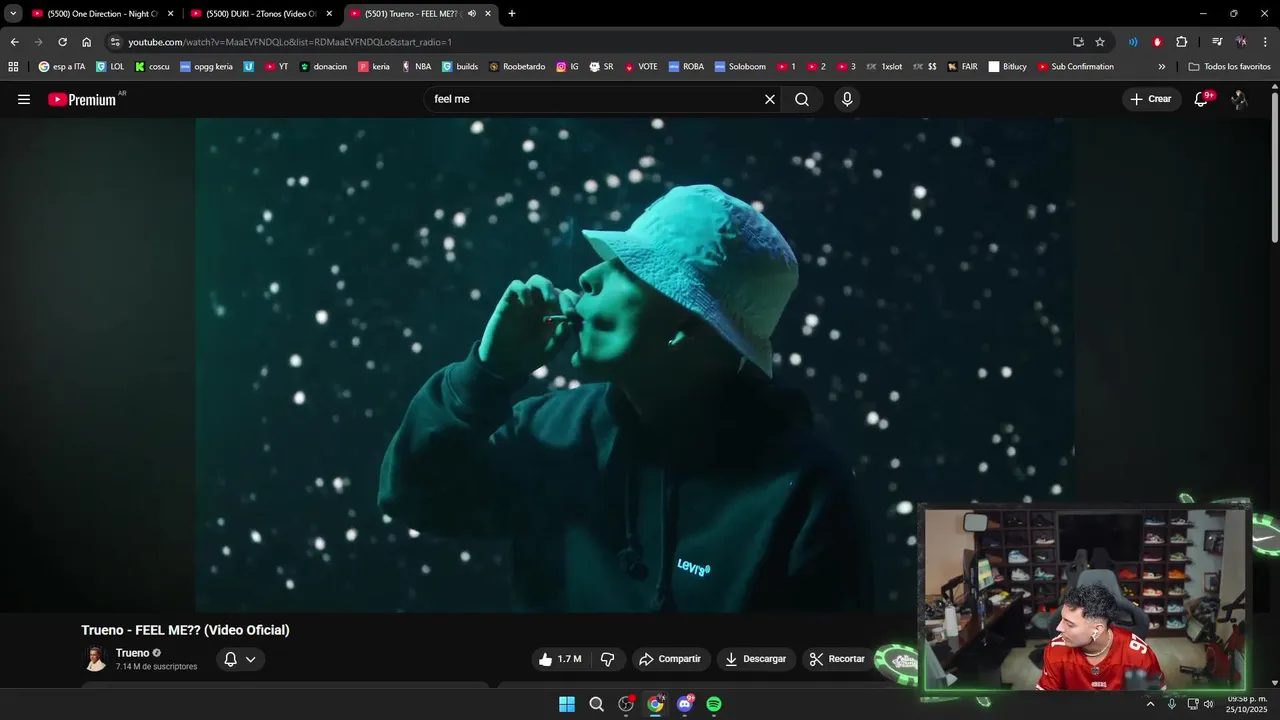Open the blue sound-wave extension
Image resolution: width=1280 pixels, height=720 pixels.
pos(1133,42)
